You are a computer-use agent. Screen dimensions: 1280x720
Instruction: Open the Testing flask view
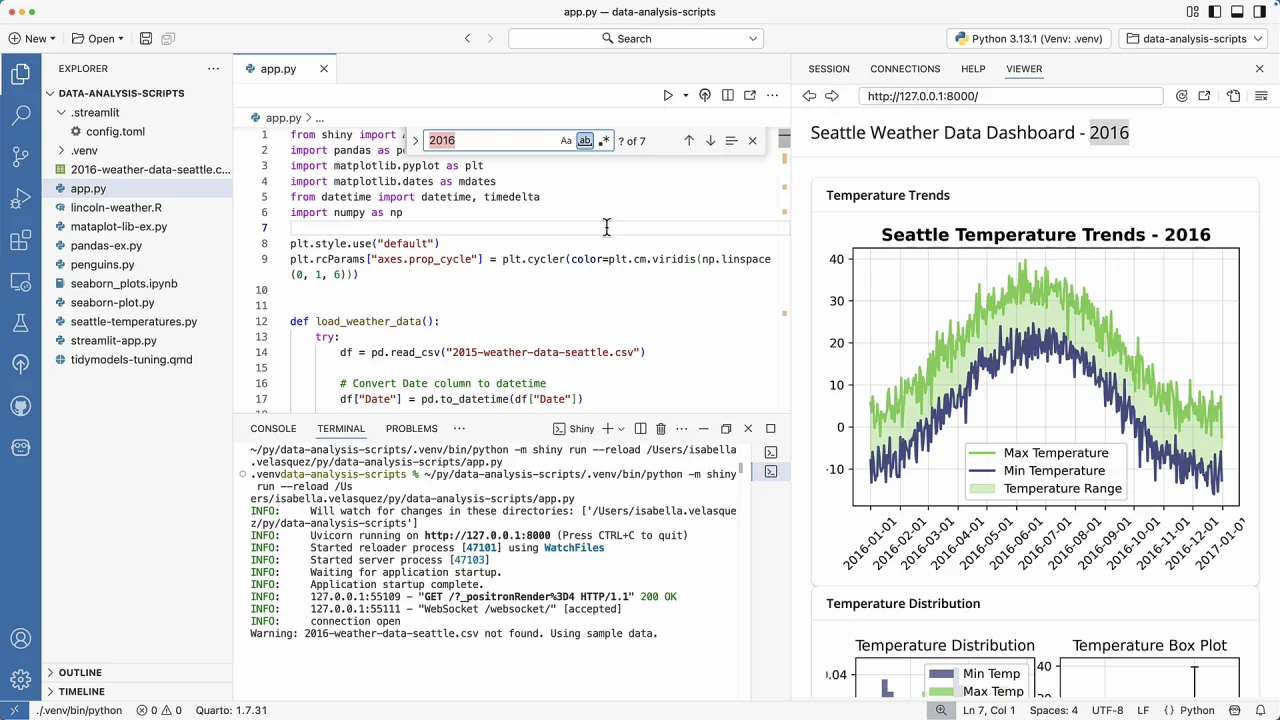(21, 323)
